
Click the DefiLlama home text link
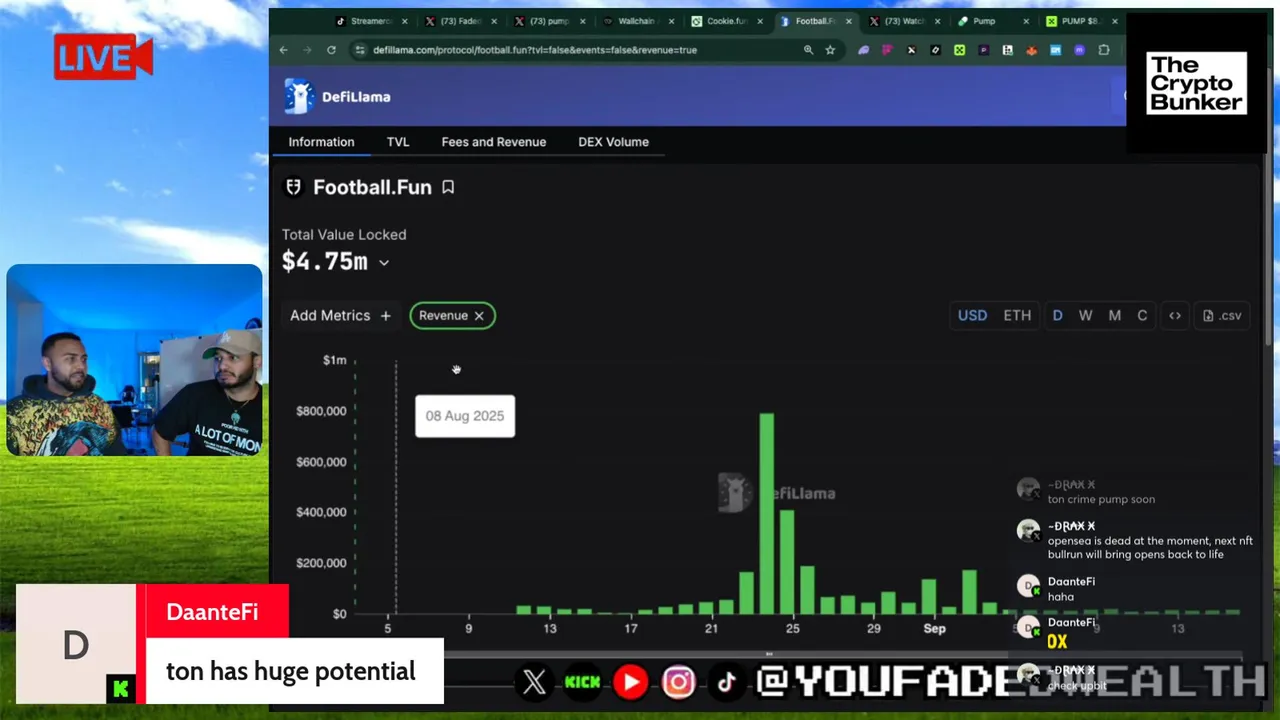356,97
